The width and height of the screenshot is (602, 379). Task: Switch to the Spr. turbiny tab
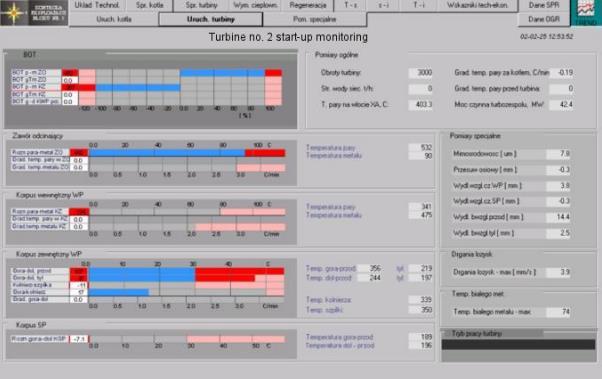201,5
